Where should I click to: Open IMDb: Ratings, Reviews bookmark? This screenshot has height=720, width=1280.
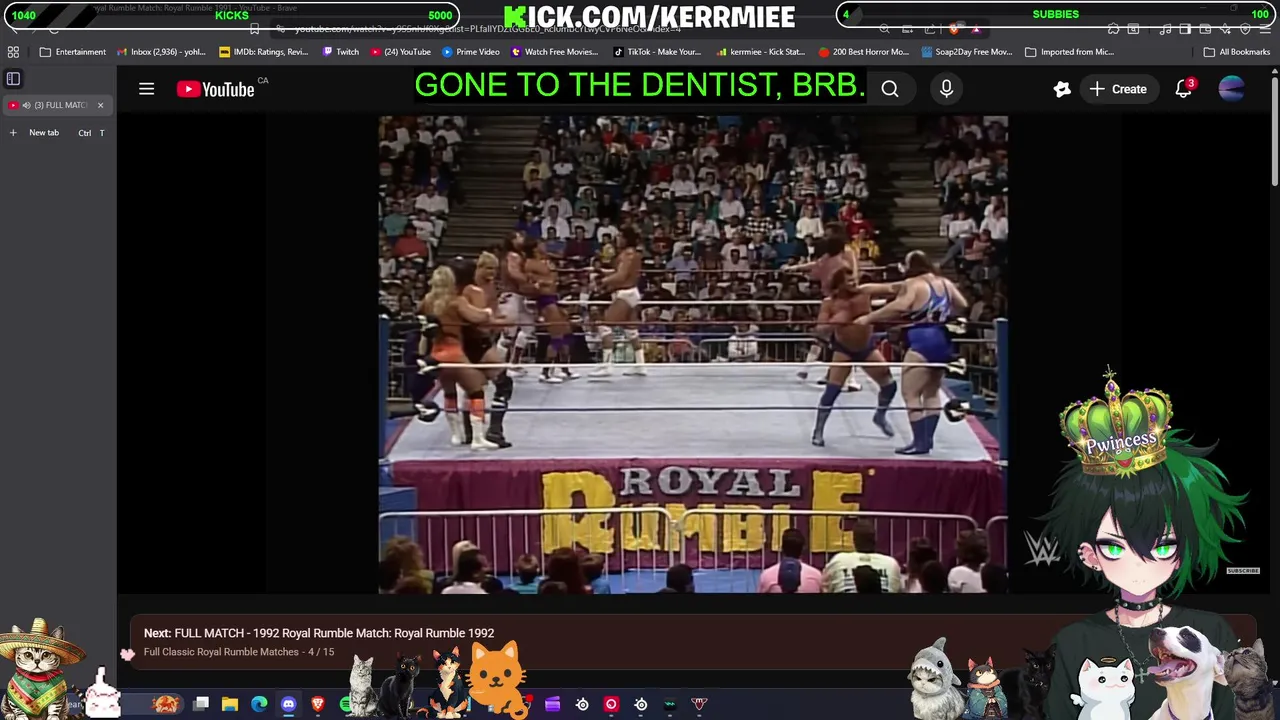coord(264,52)
